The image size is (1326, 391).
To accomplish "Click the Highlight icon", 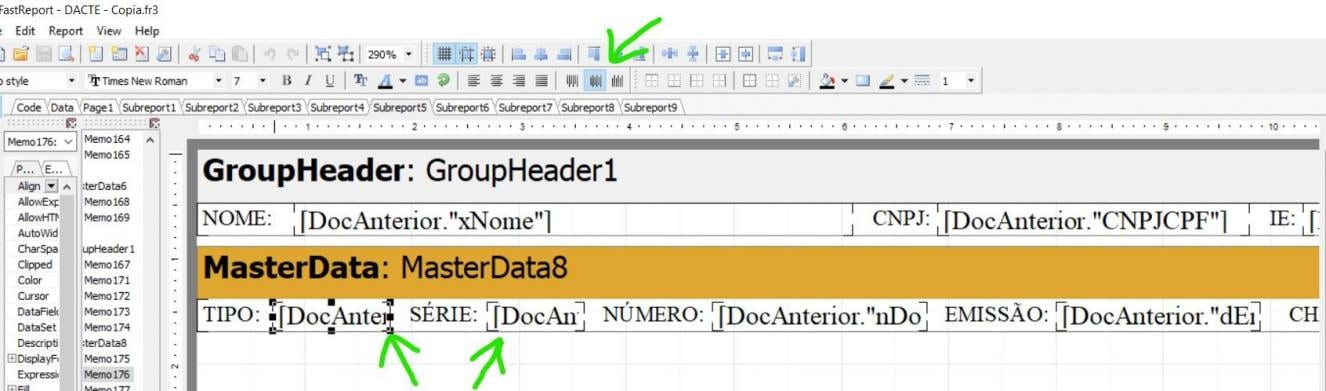I will [421, 81].
